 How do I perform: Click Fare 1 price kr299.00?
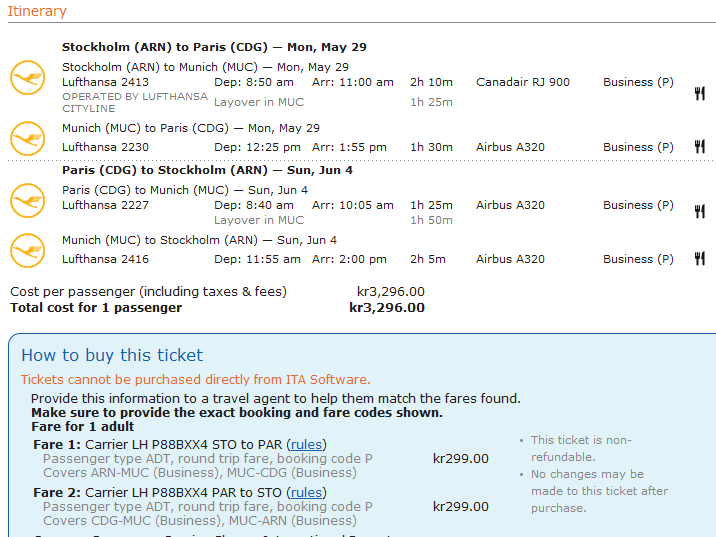(461, 458)
